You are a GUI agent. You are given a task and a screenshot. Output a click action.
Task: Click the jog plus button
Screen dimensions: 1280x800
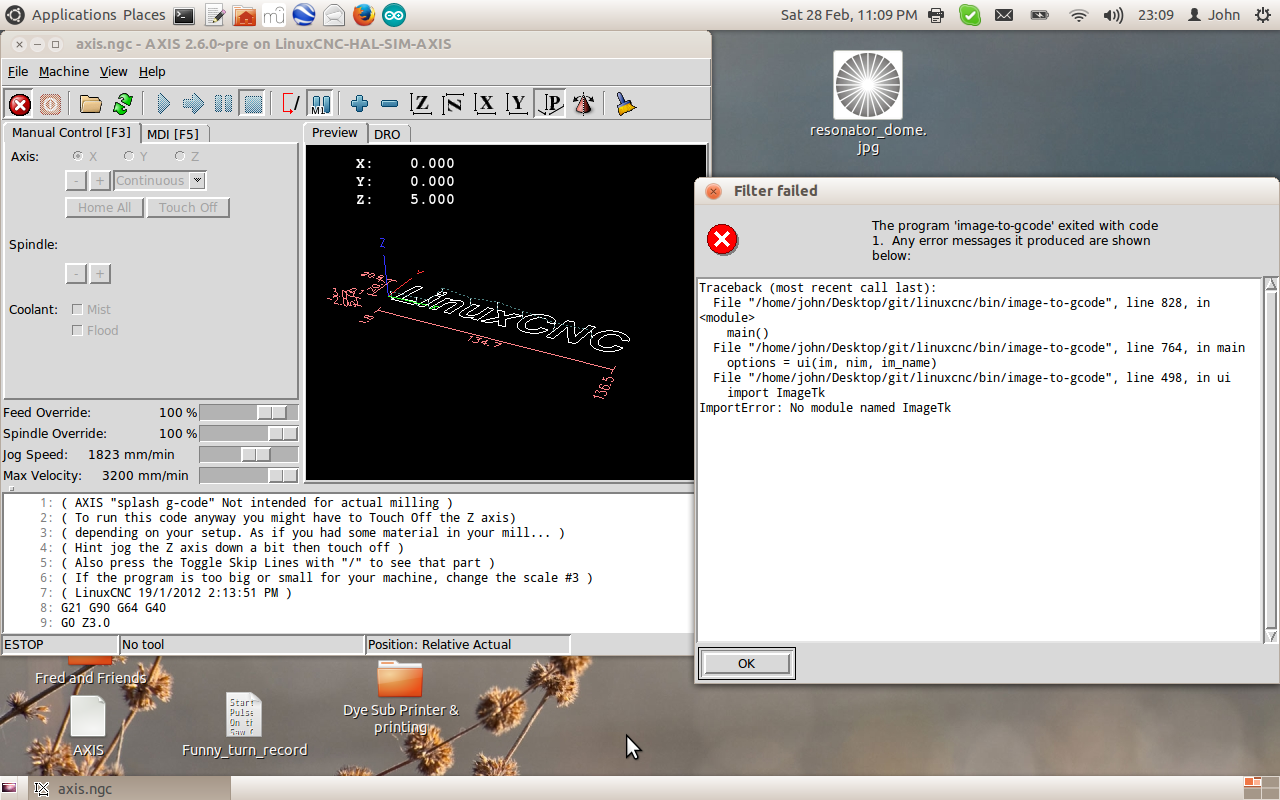click(100, 181)
